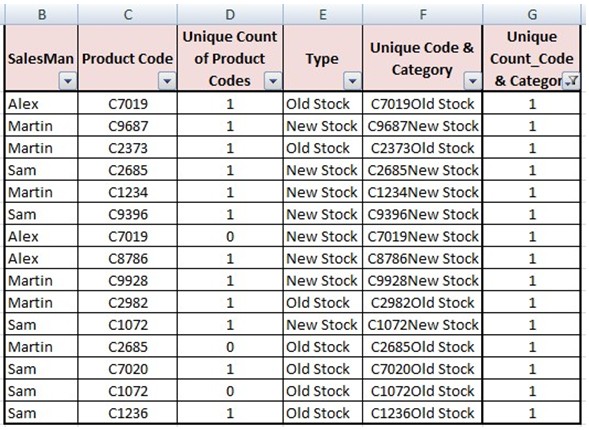Open the Type column filter arrow
This screenshot has height=430, width=589.
[x=352, y=81]
